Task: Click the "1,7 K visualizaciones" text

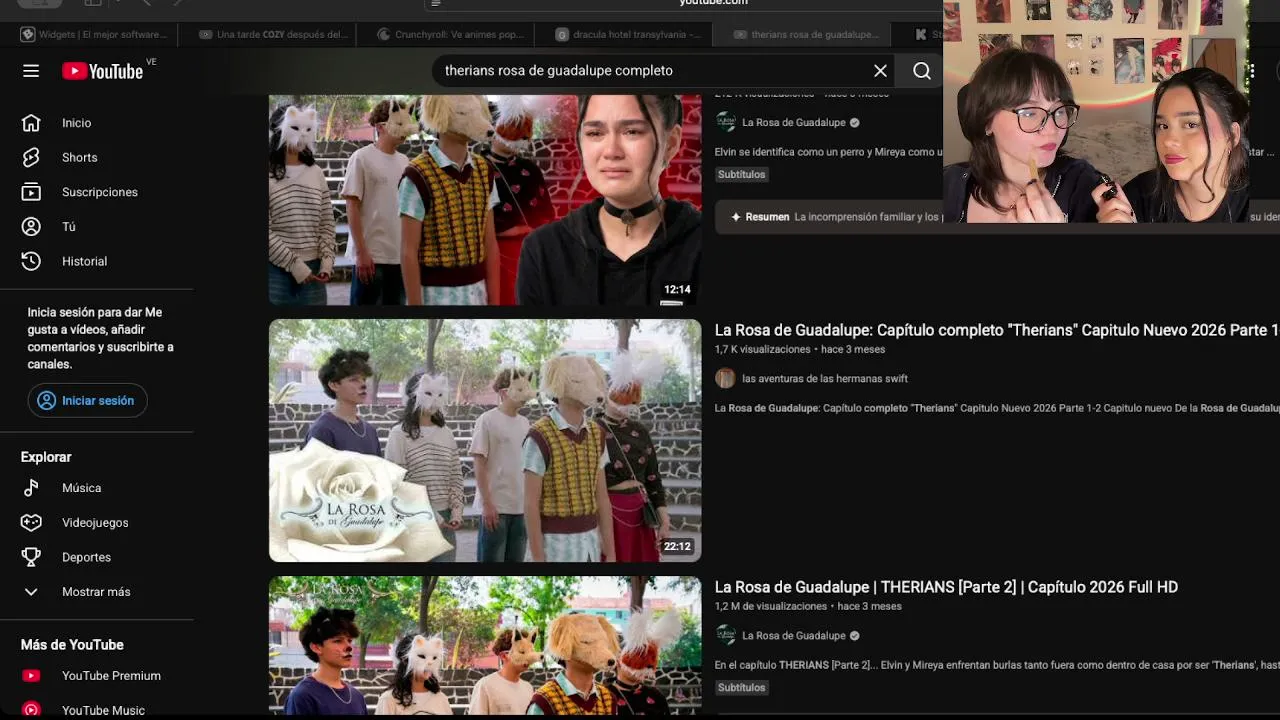Action: click(x=763, y=350)
